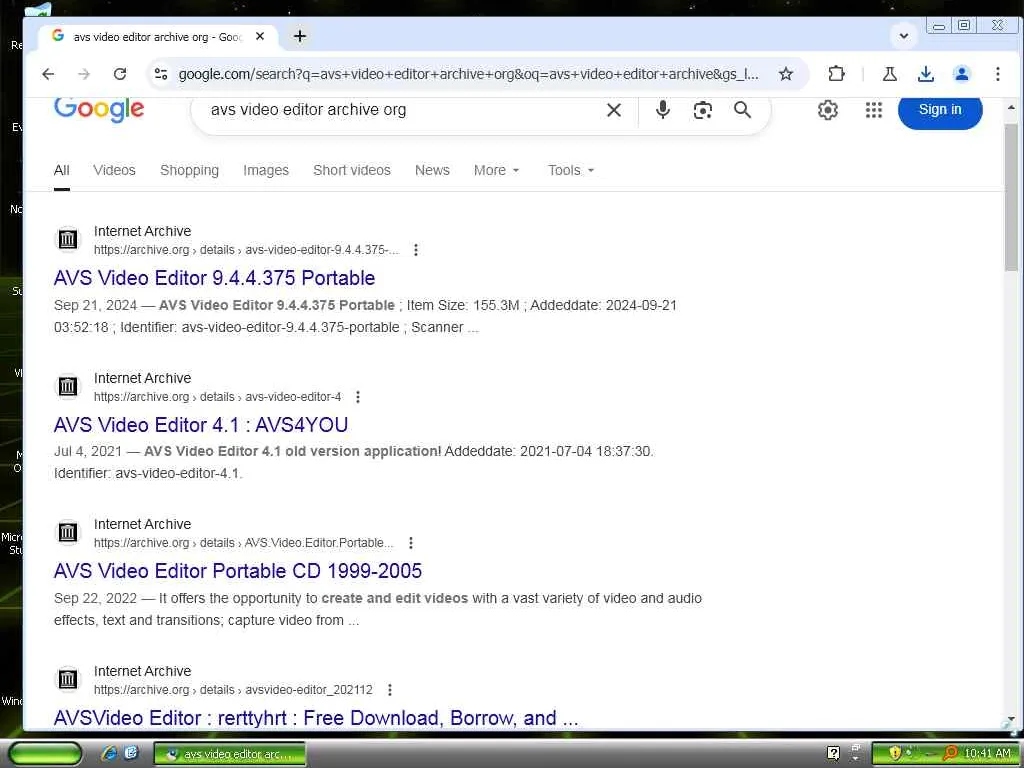Viewport: 1024px width, 768px height.
Task: Open AVS Video Editor 9.4.4.375 Portable result
Action: coord(214,278)
